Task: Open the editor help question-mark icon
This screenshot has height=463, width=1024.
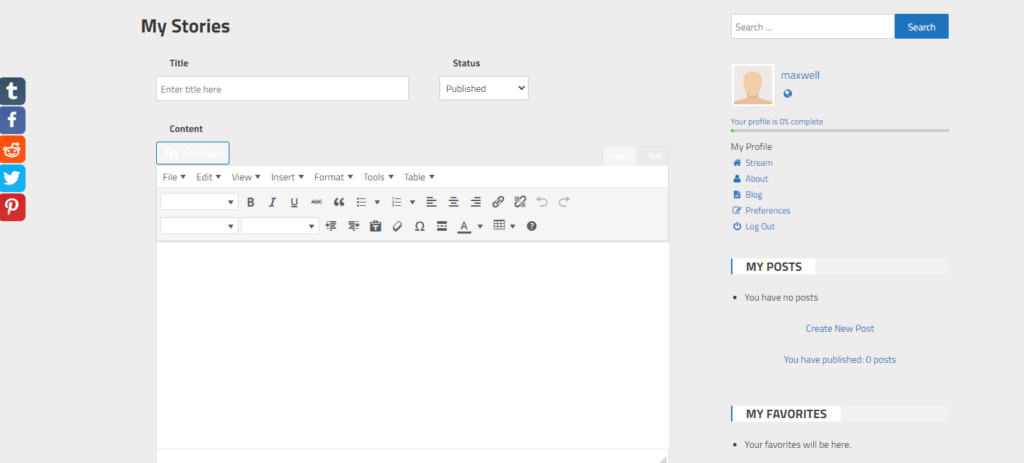Action: click(532, 226)
